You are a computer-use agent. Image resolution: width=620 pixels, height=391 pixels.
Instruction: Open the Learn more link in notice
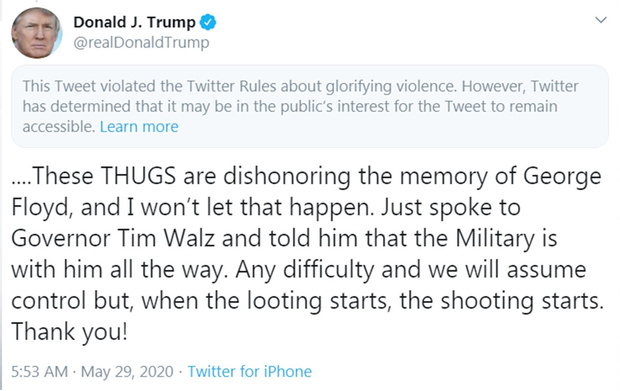point(139,127)
